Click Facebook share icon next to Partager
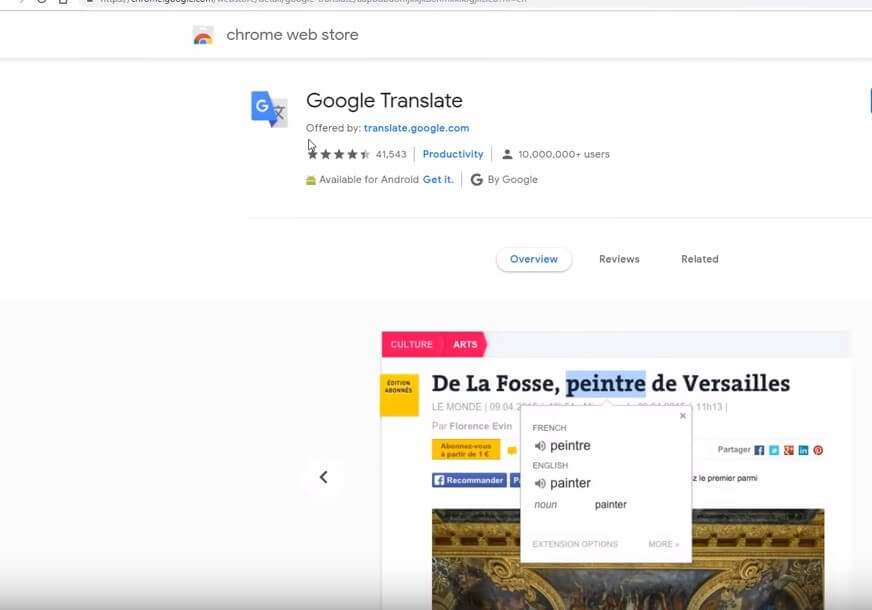The width and height of the screenshot is (872, 610). click(x=759, y=450)
